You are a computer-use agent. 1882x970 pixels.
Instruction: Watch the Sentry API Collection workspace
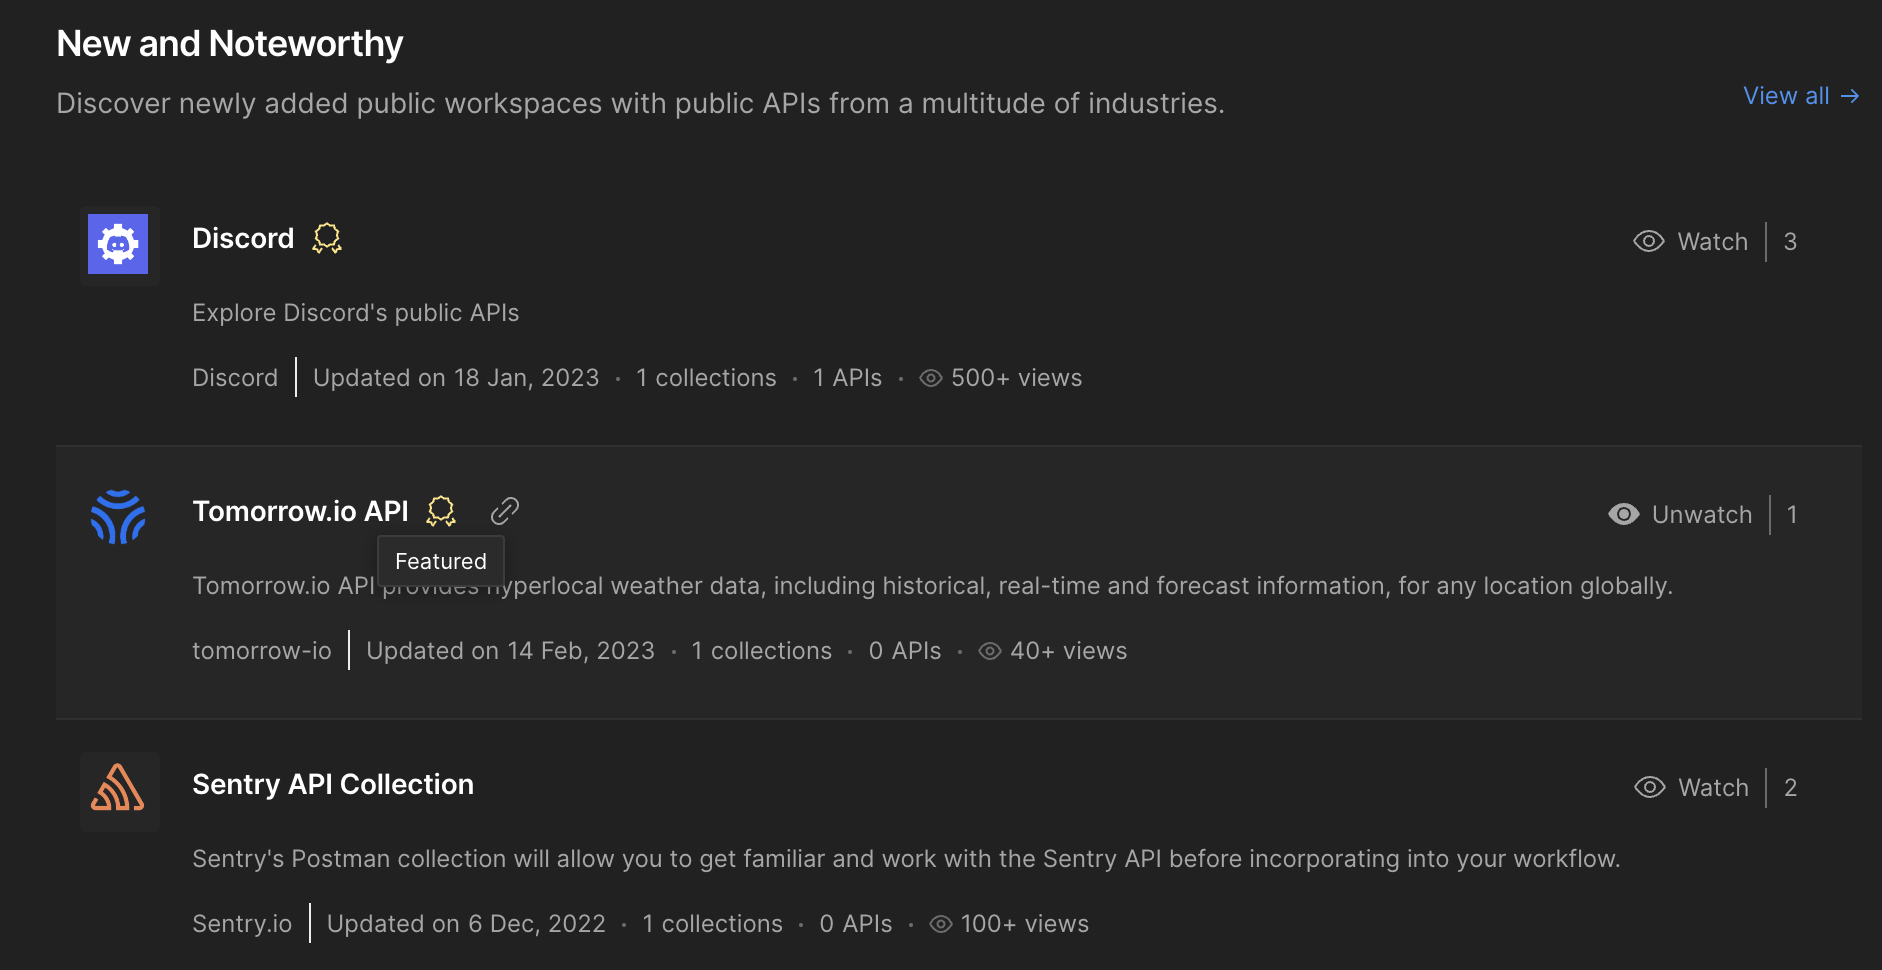pos(1691,788)
